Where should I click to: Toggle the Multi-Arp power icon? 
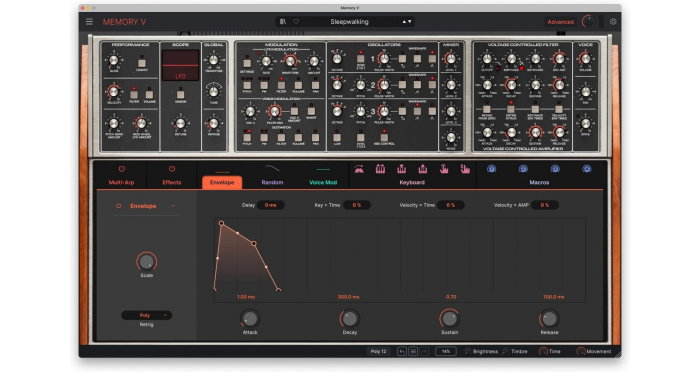click(121, 169)
